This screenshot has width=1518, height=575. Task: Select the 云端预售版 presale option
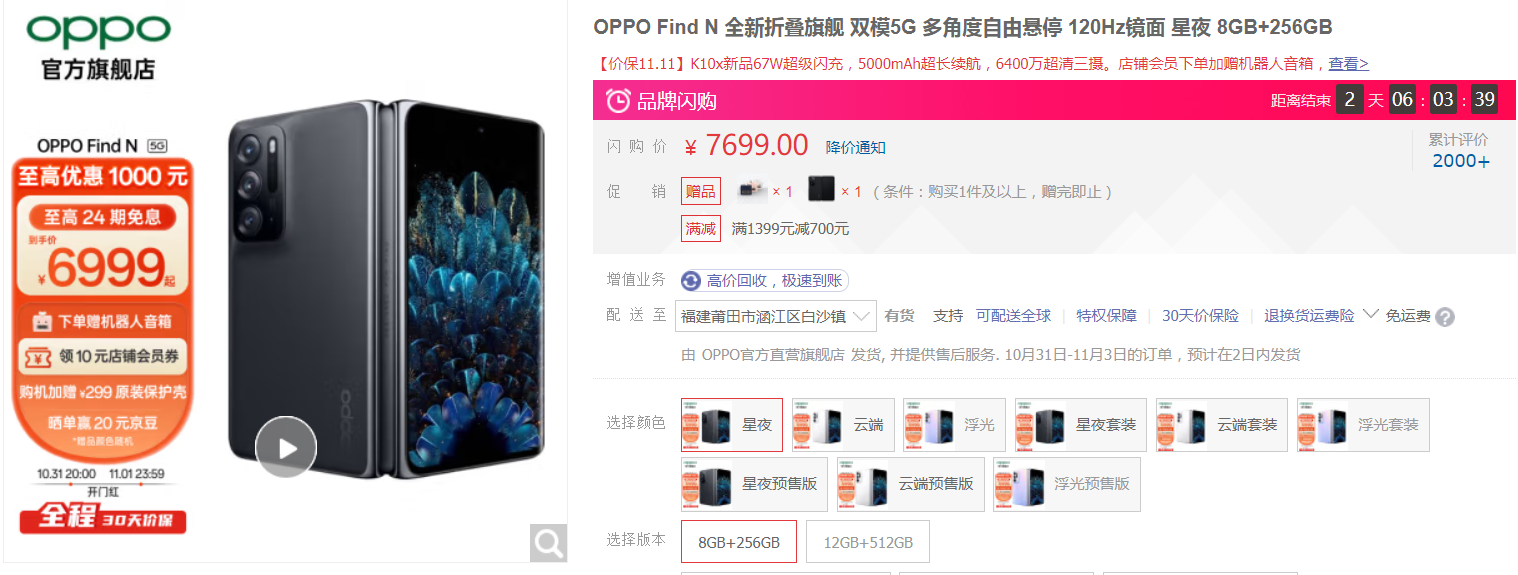click(x=911, y=484)
